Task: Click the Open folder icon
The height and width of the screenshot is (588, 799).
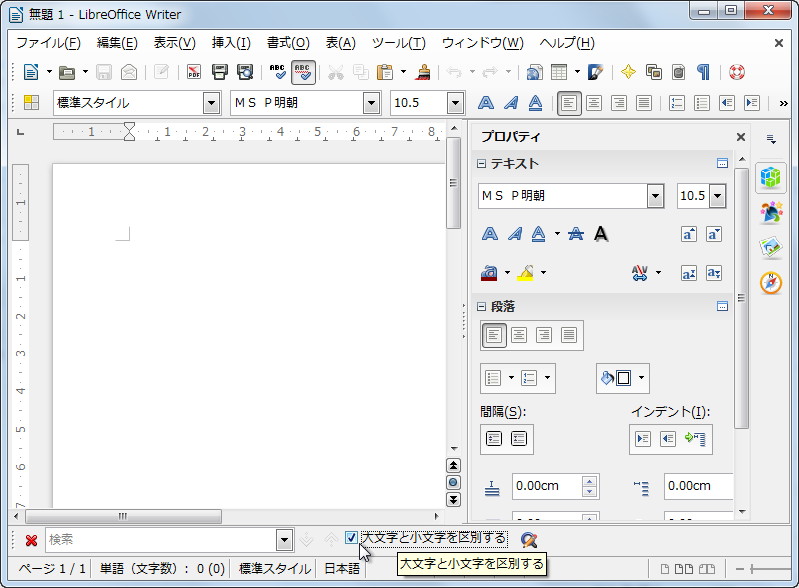Action: 67,72
